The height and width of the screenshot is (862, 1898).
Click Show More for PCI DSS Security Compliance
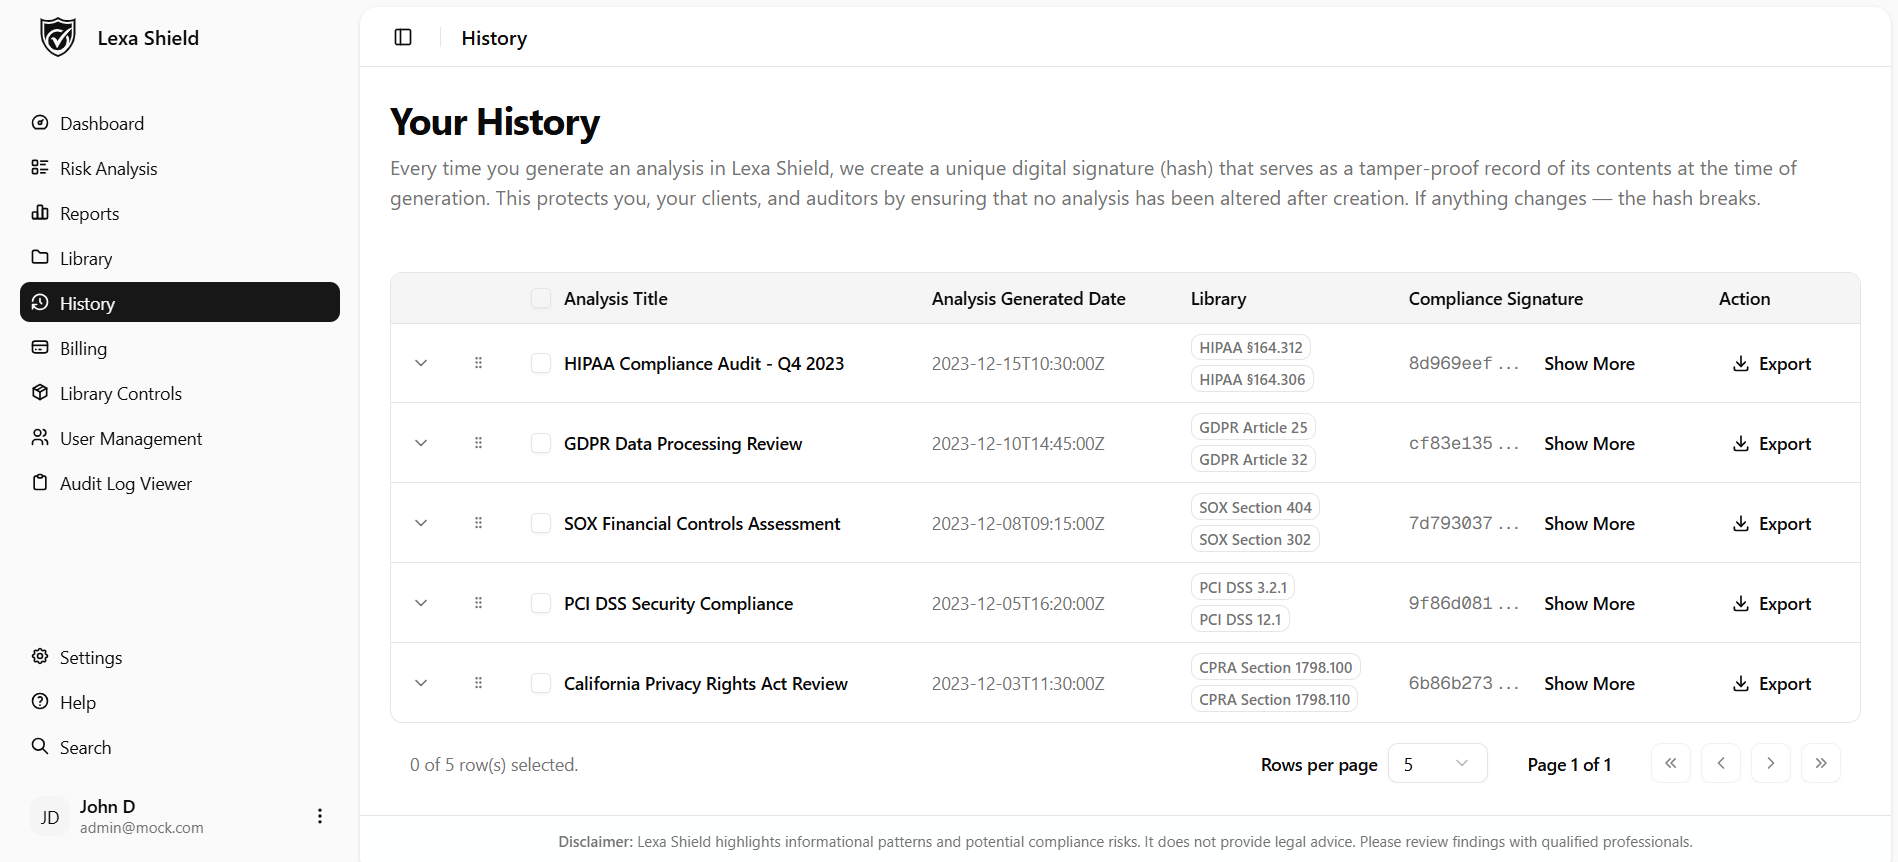(1589, 603)
